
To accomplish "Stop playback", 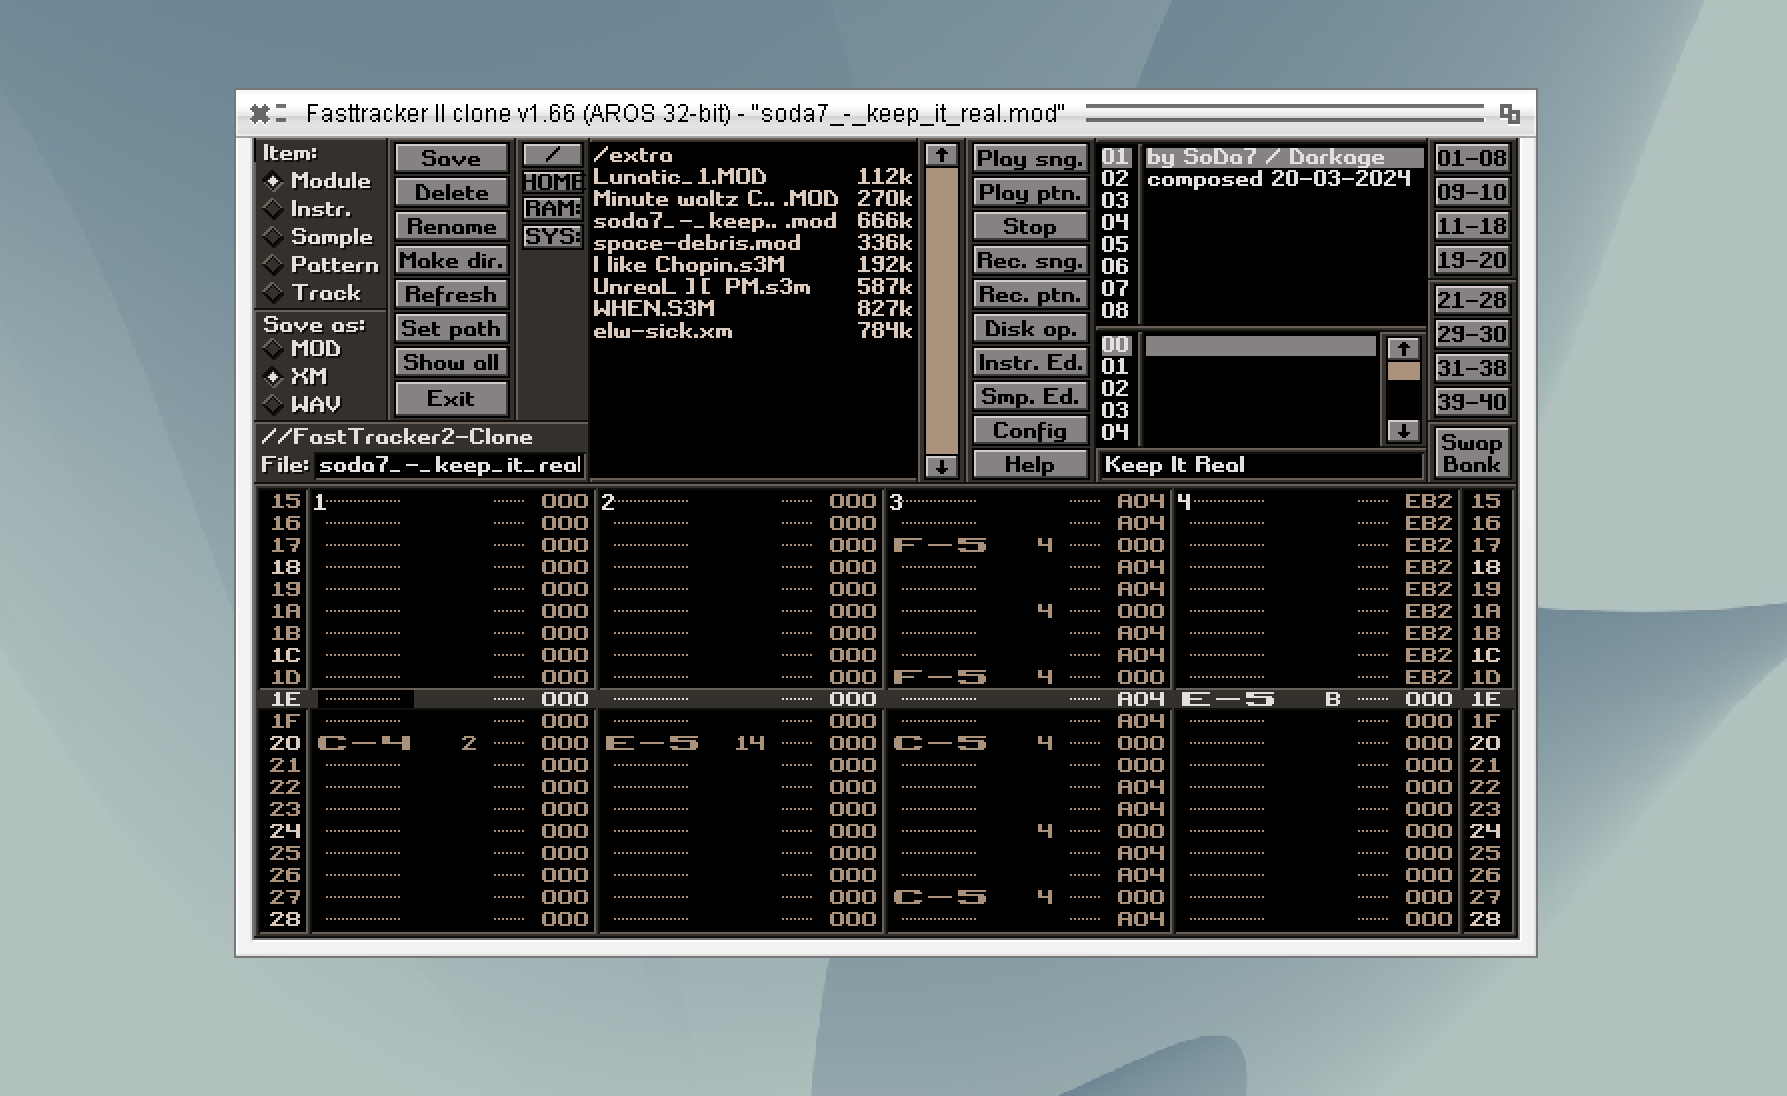I will pos(1029,226).
